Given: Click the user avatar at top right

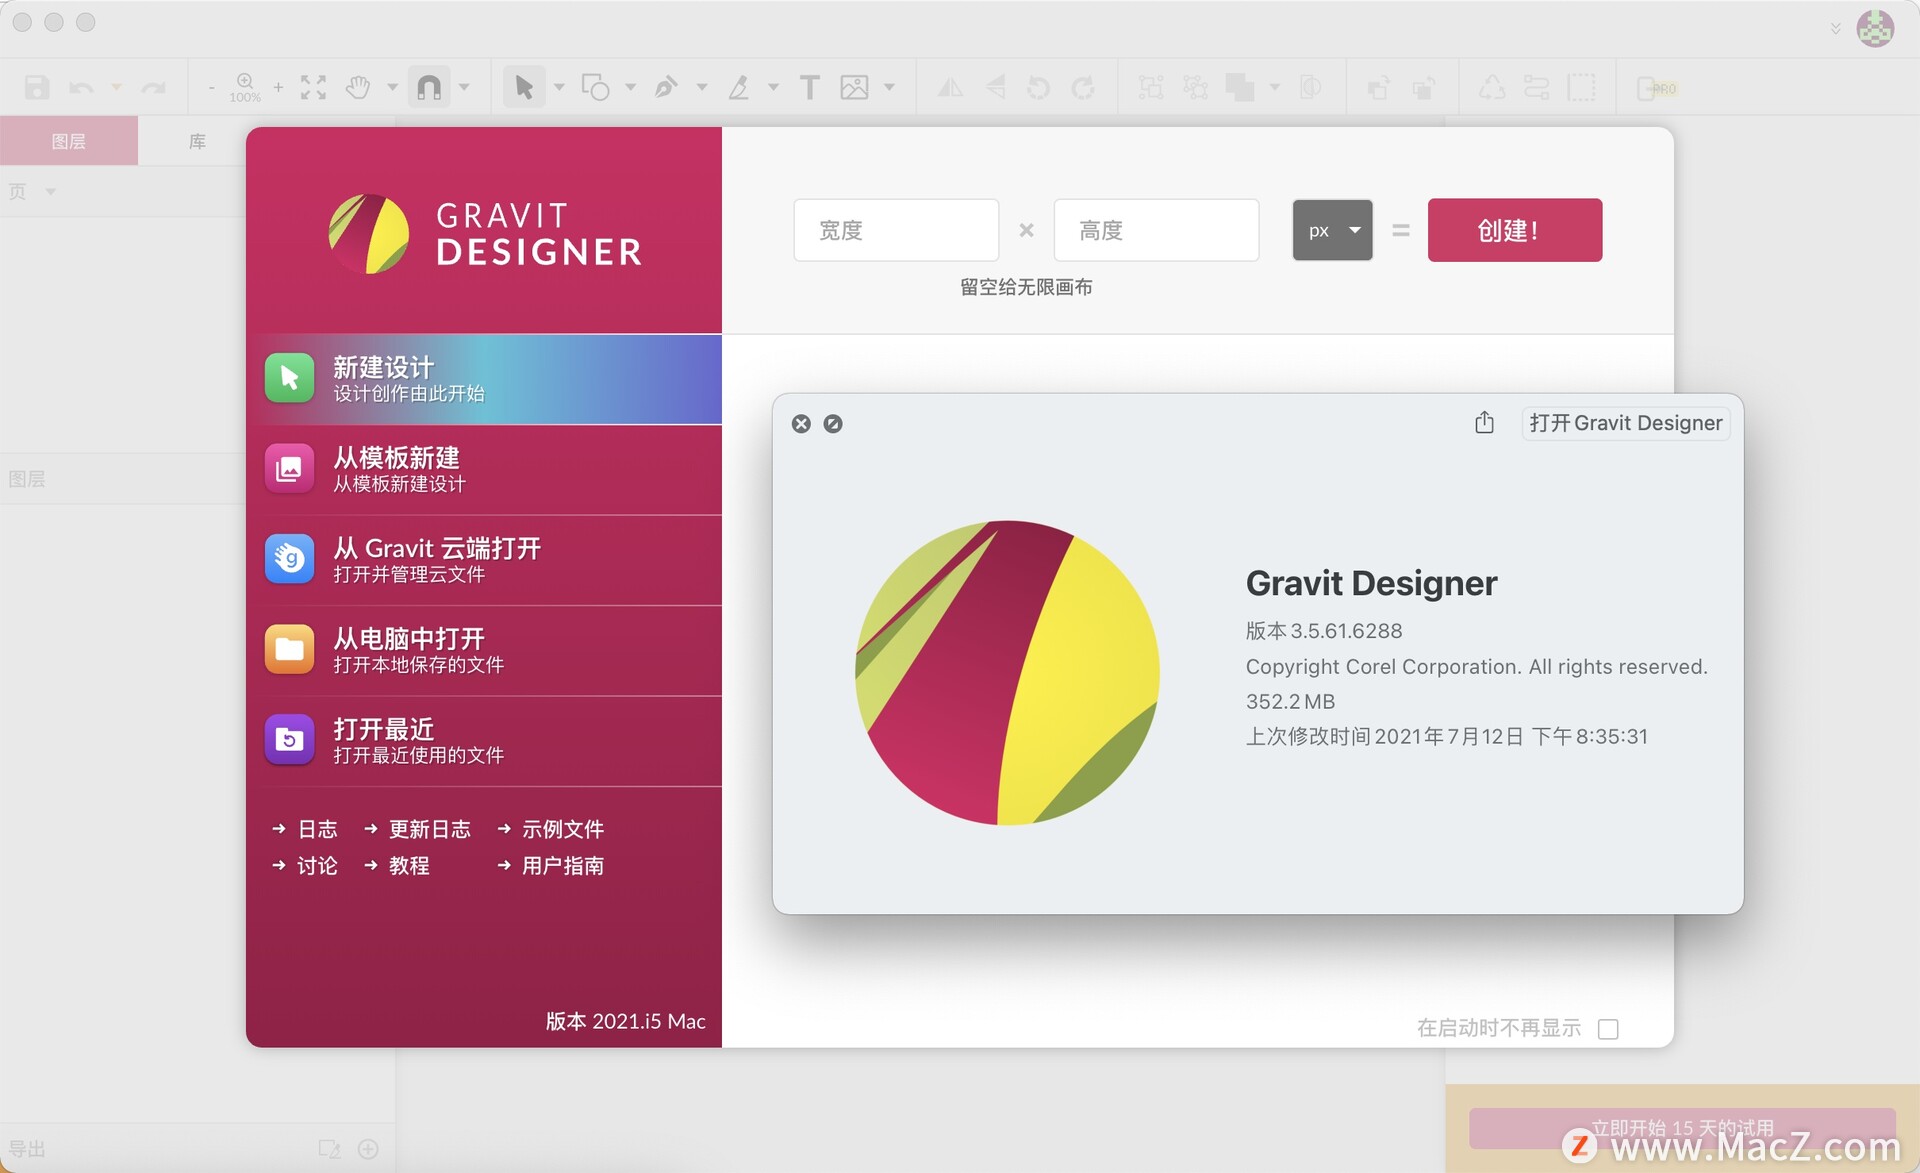Looking at the screenshot, I should (x=1875, y=28).
